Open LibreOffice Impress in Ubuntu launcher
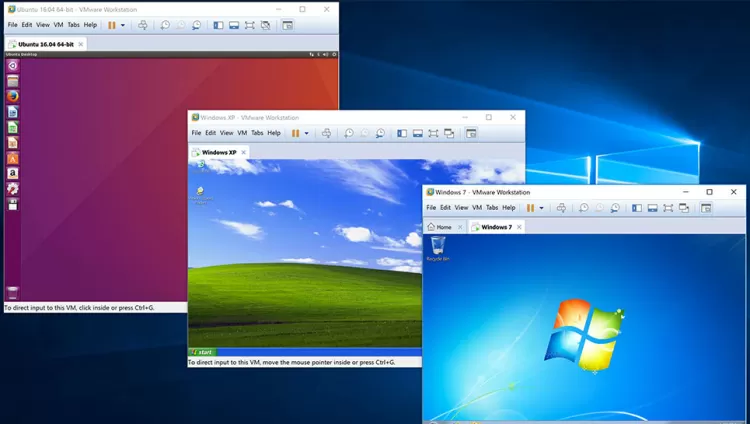The width and height of the screenshot is (750, 424). [x=13, y=143]
